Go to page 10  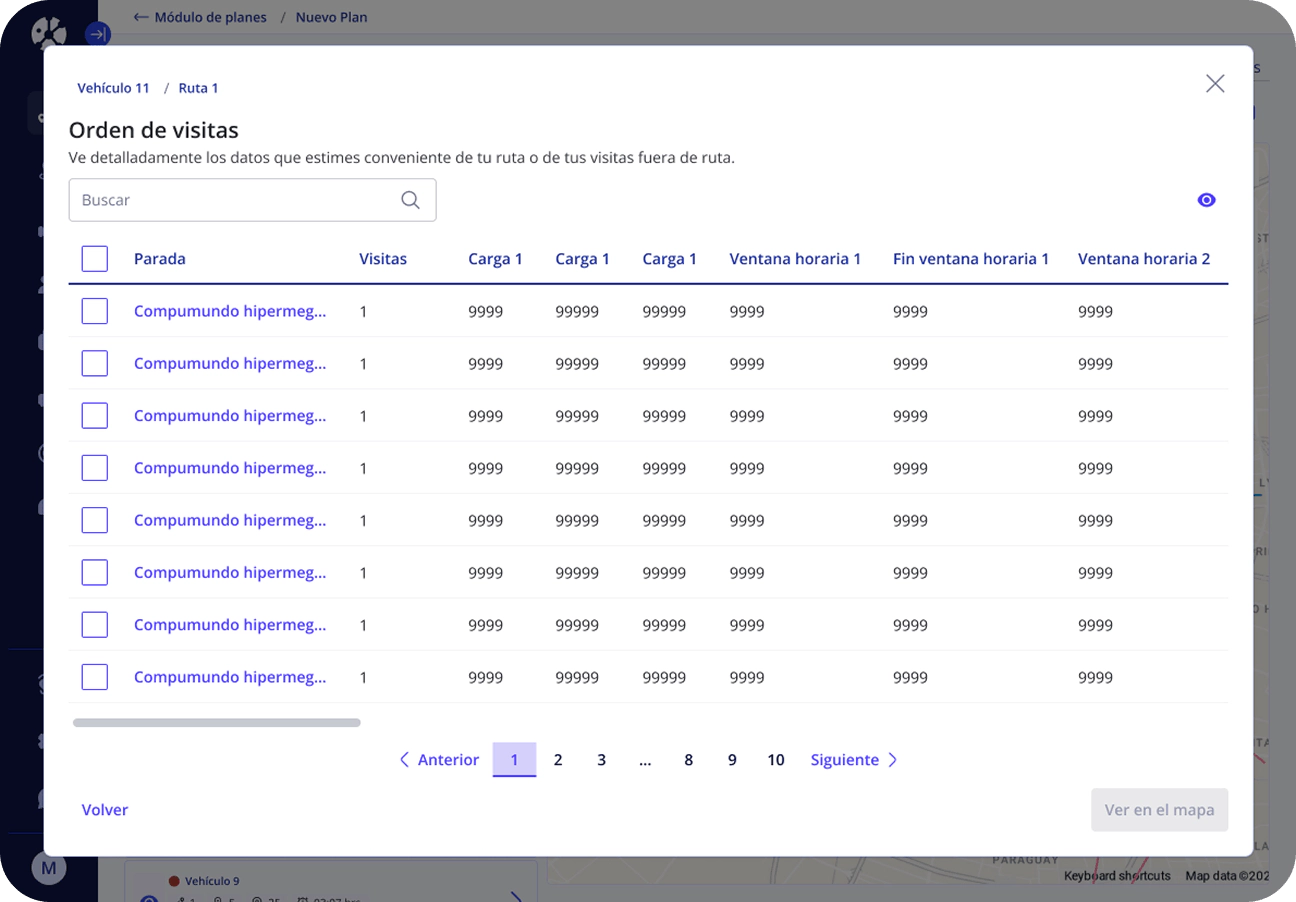pos(776,760)
